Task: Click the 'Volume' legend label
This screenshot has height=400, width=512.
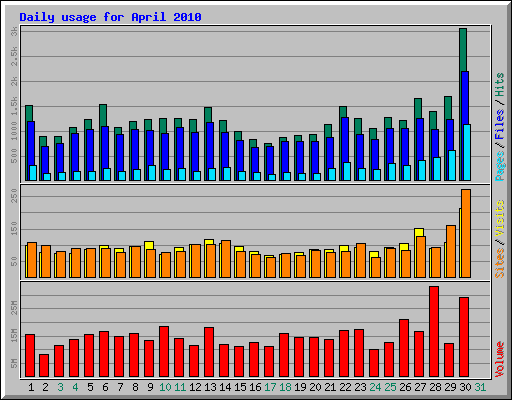Action: click(499, 359)
